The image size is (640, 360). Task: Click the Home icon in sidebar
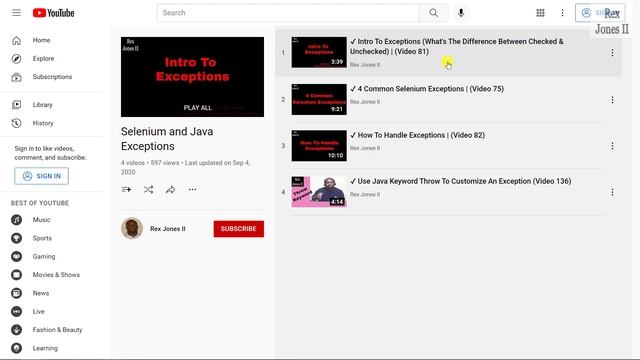16,40
